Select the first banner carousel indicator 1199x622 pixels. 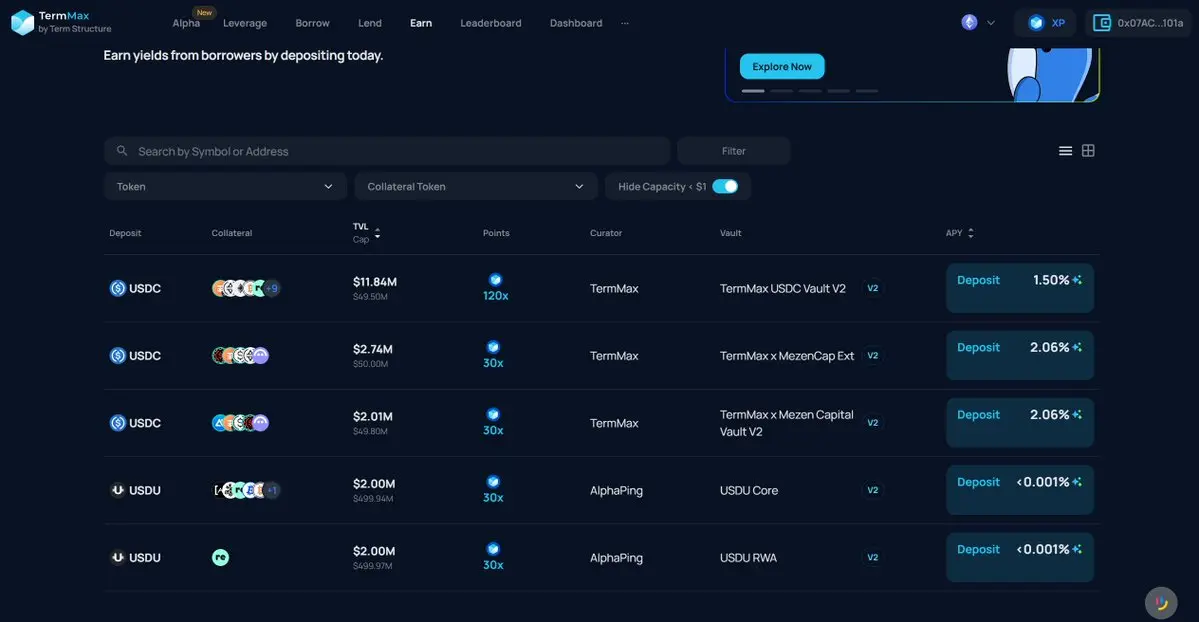click(753, 91)
